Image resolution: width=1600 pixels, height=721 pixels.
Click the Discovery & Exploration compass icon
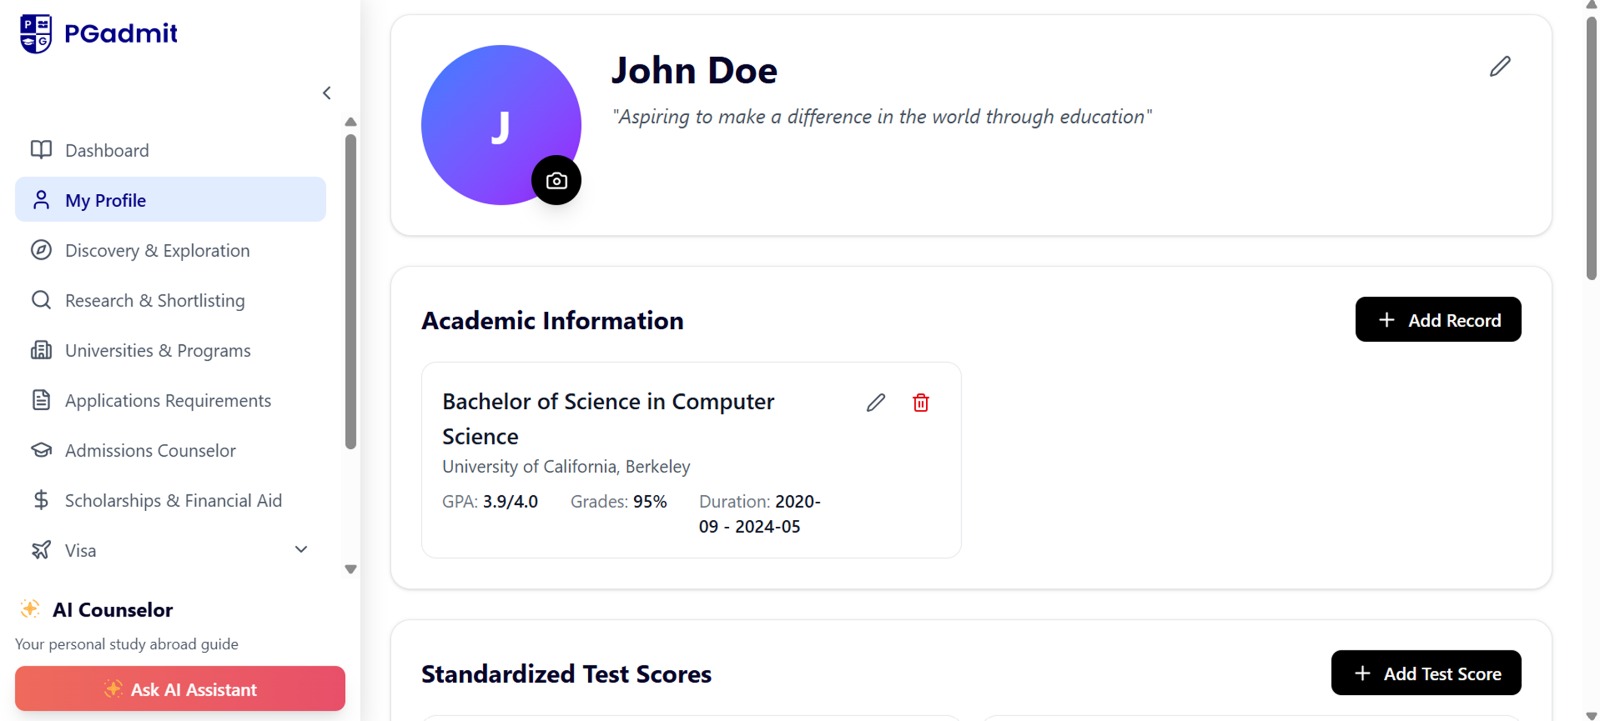tap(41, 250)
